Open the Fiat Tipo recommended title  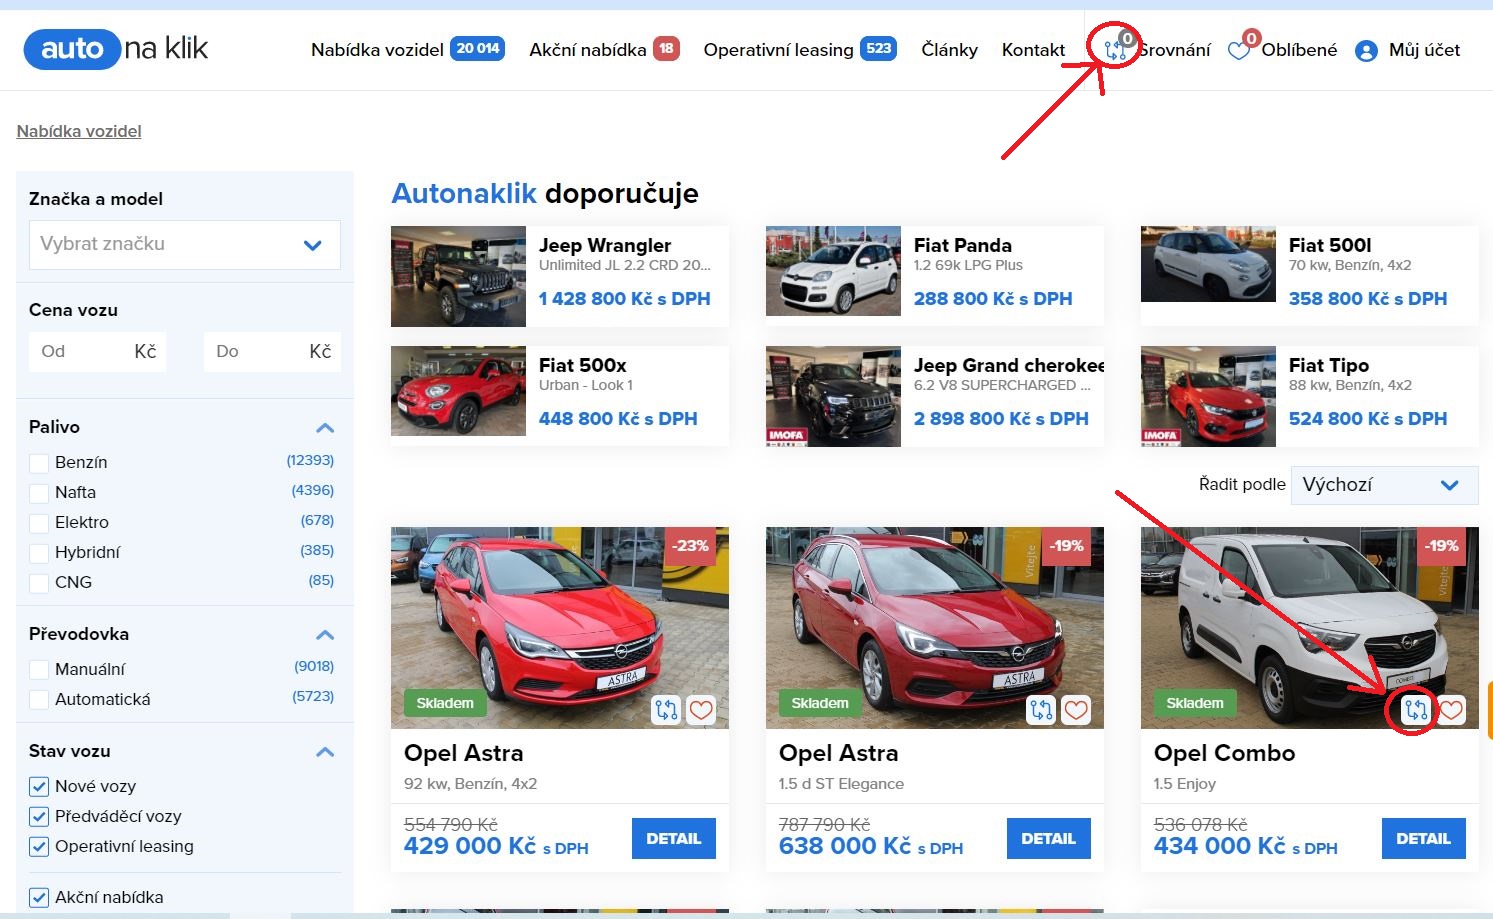[x=1329, y=365]
